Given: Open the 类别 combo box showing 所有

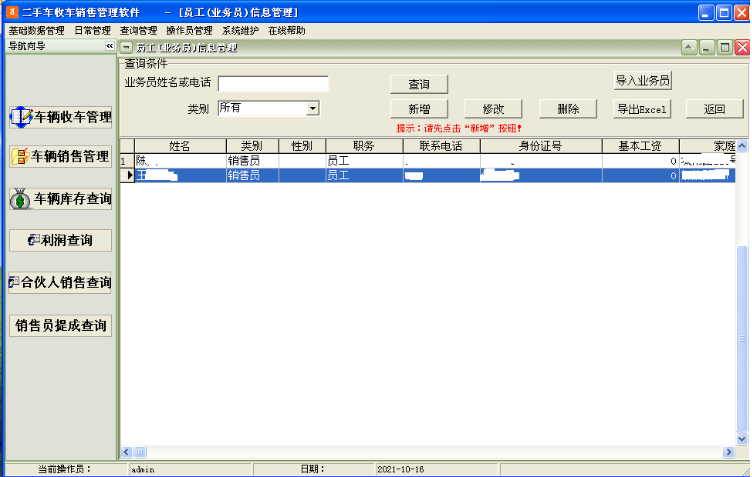Looking at the screenshot, I should (x=269, y=108).
